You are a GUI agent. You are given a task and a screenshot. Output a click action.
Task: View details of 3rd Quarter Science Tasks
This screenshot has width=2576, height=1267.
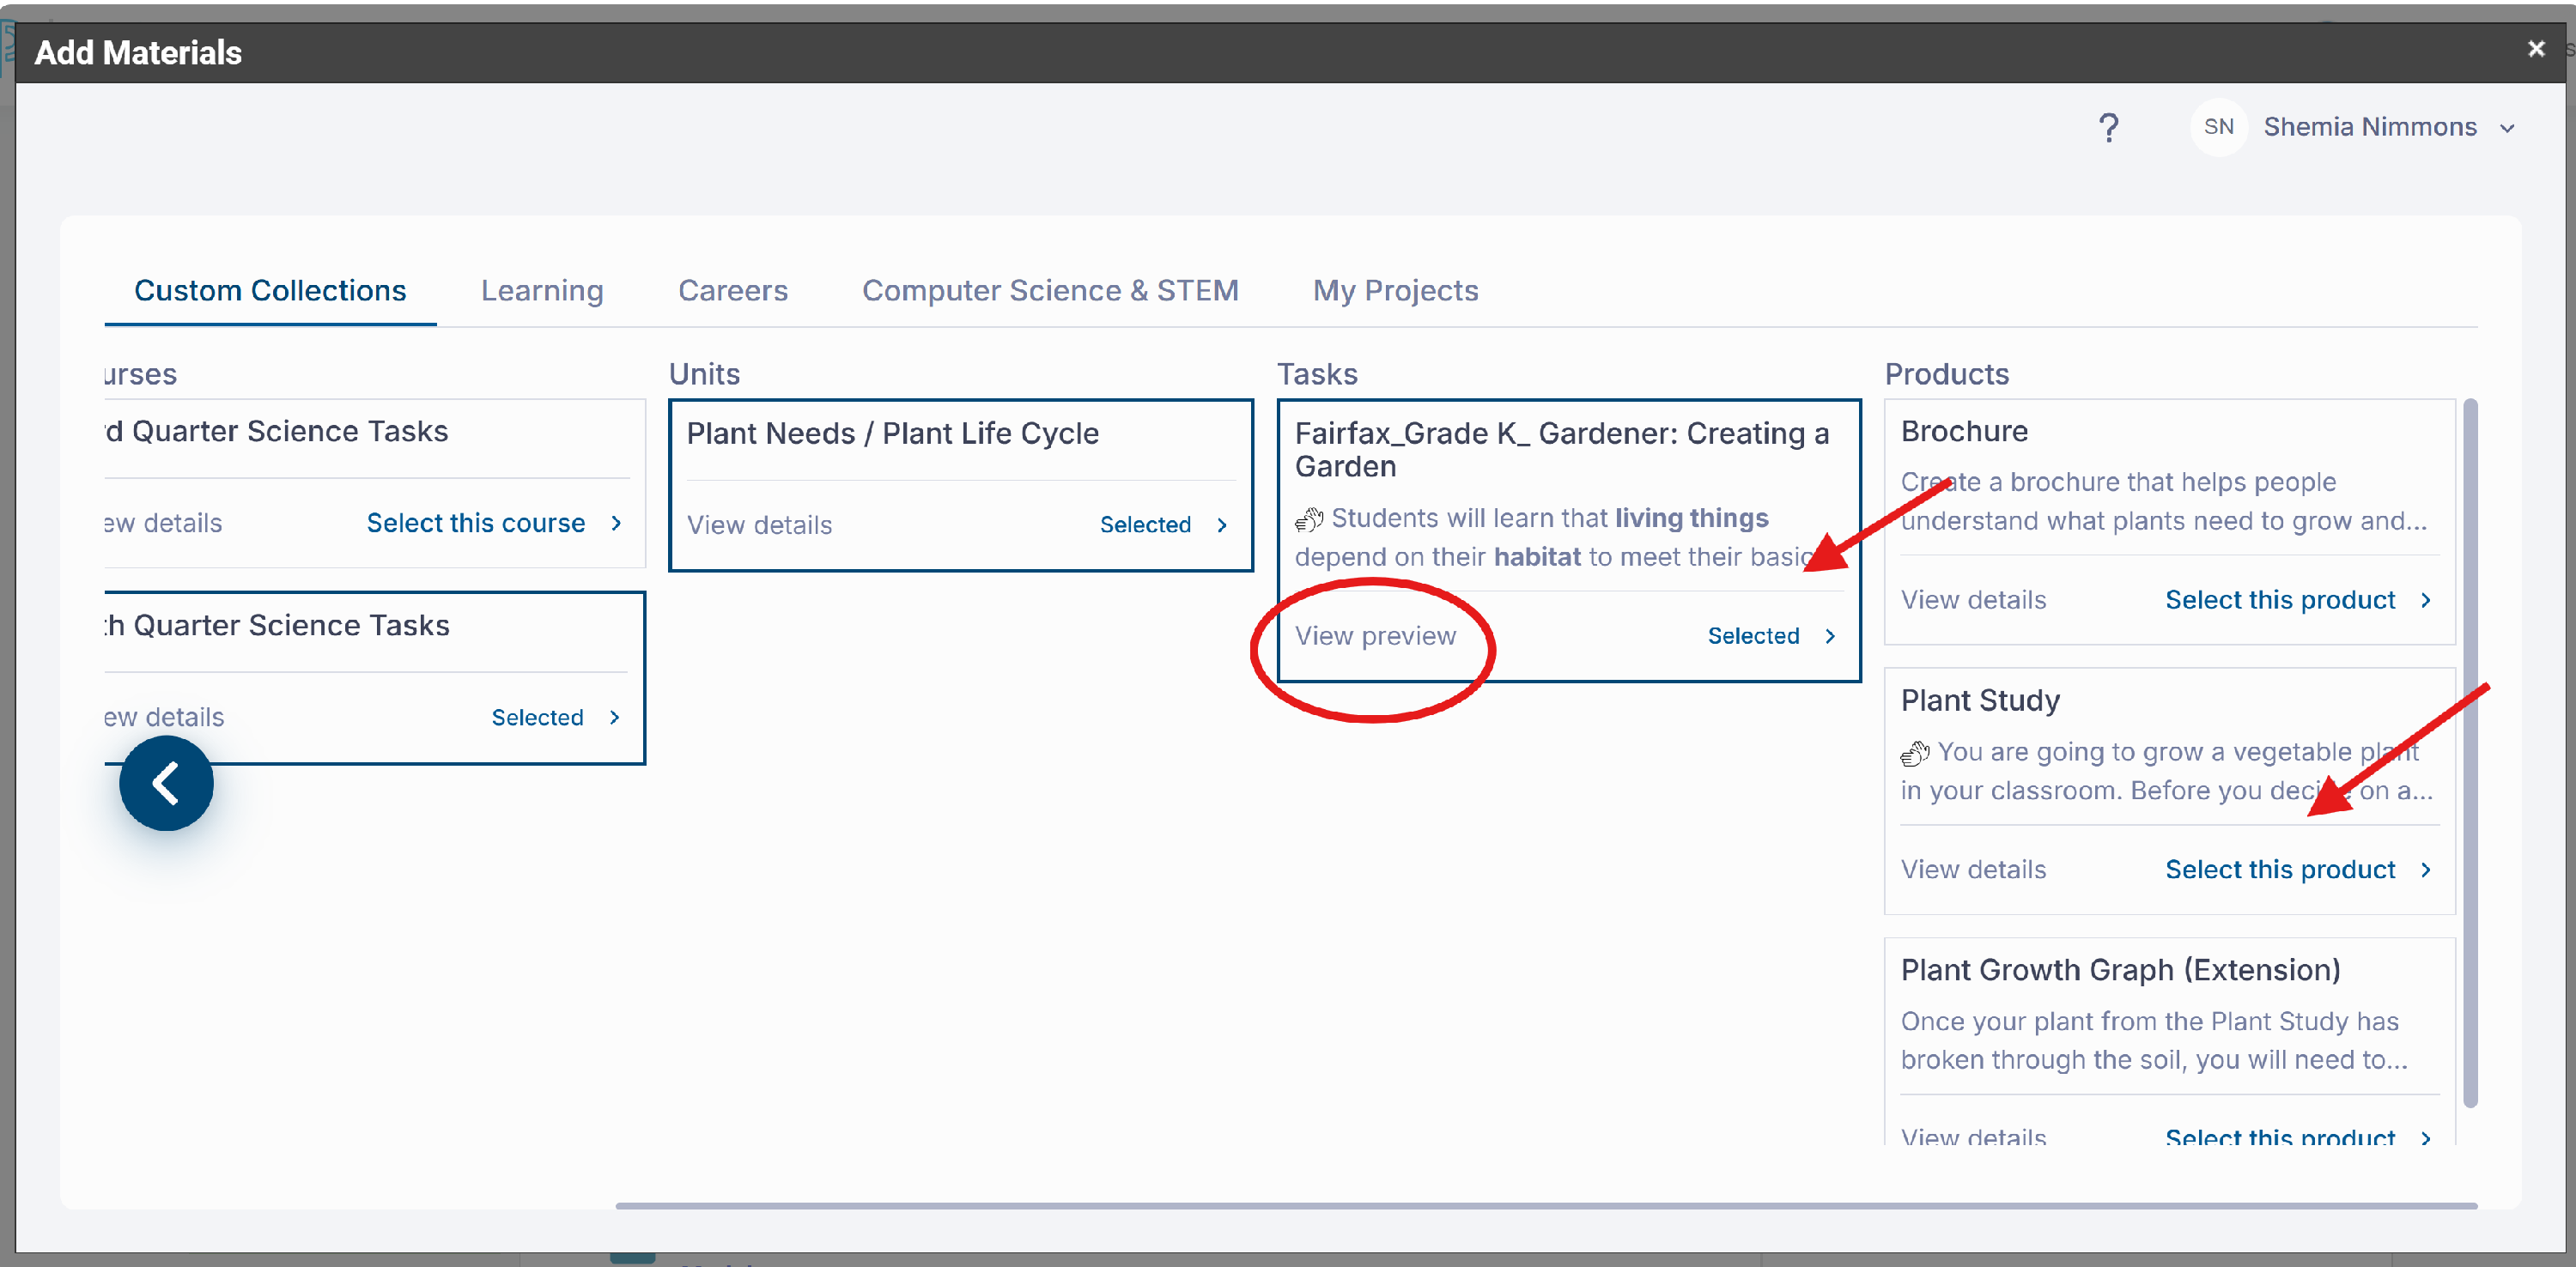point(164,523)
